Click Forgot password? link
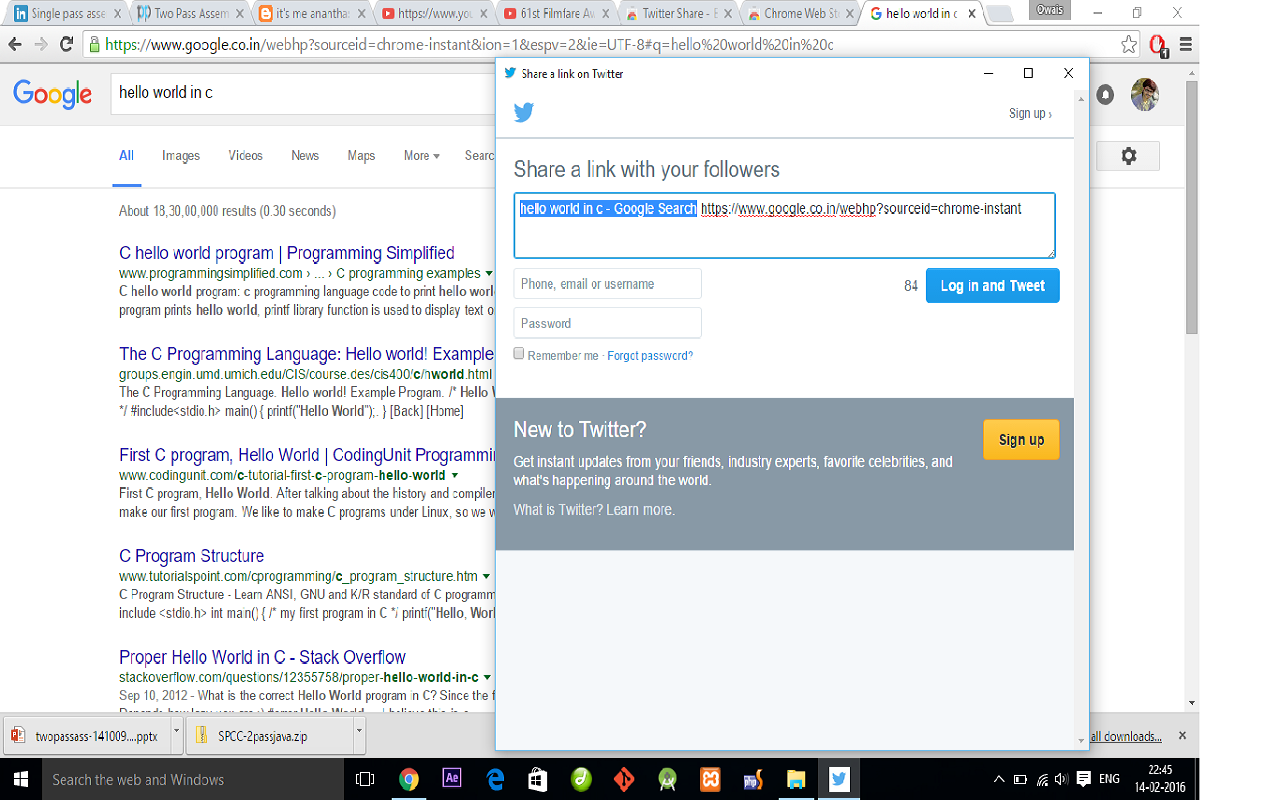The image size is (1280, 800). (x=650, y=356)
